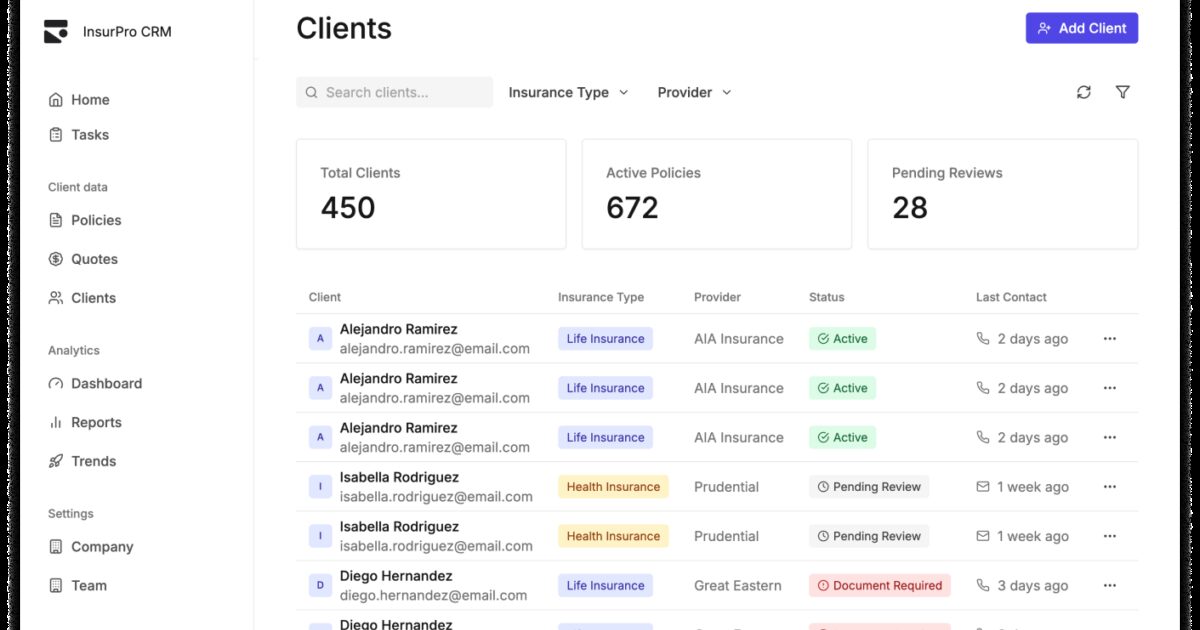
Task: Select the yellow Health Insurance tag
Action: [x=613, y=487]
